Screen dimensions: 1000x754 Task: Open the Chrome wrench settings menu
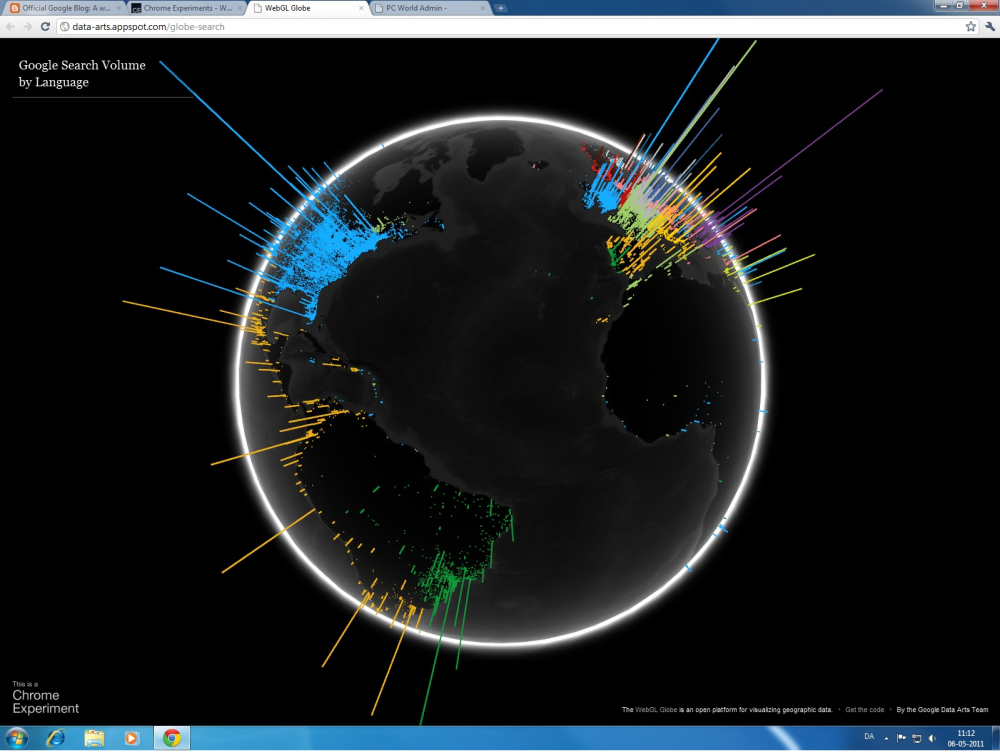989,27
